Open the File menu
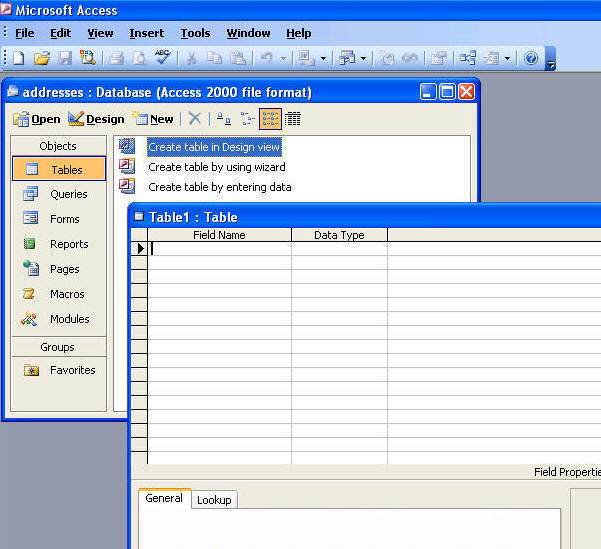Screen dimensions: 601x549 coord(25,33)
